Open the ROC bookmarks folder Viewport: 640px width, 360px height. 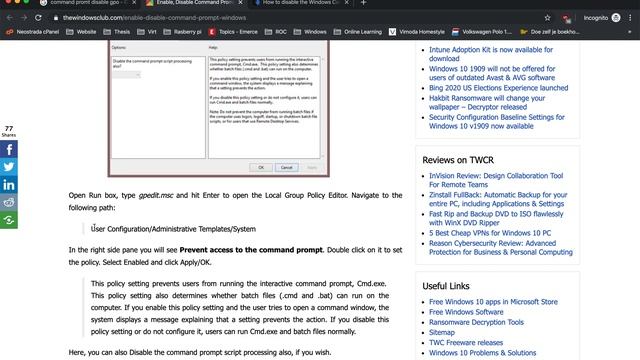276,32
